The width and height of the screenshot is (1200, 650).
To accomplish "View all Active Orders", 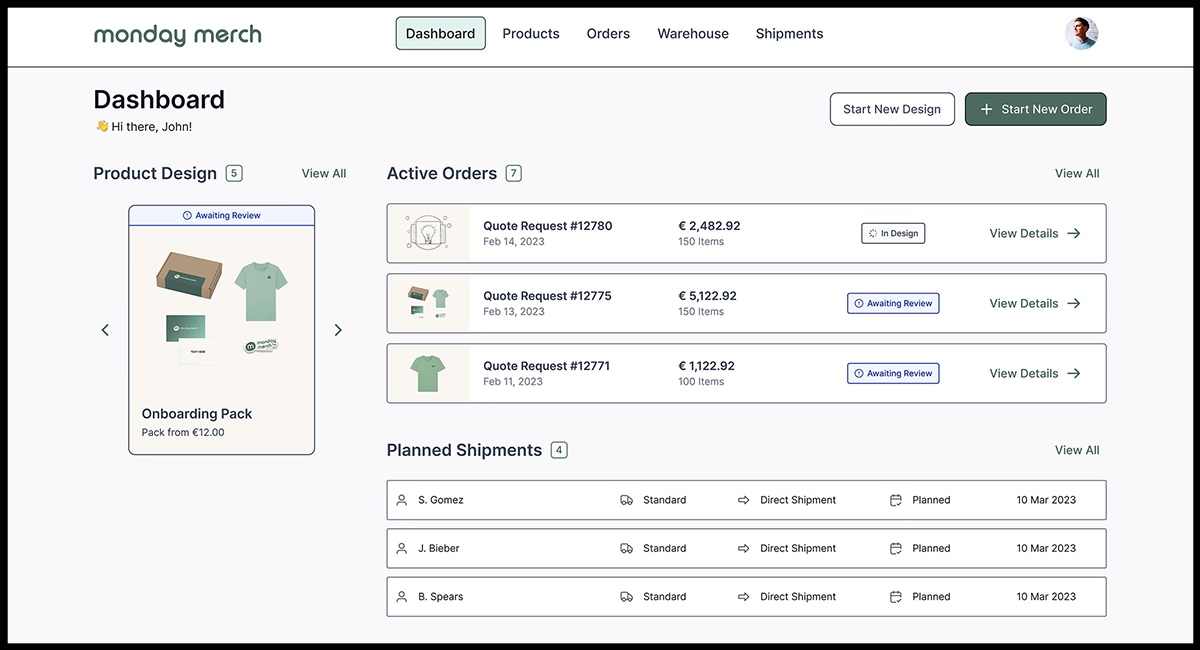I will pos(1077,173).
